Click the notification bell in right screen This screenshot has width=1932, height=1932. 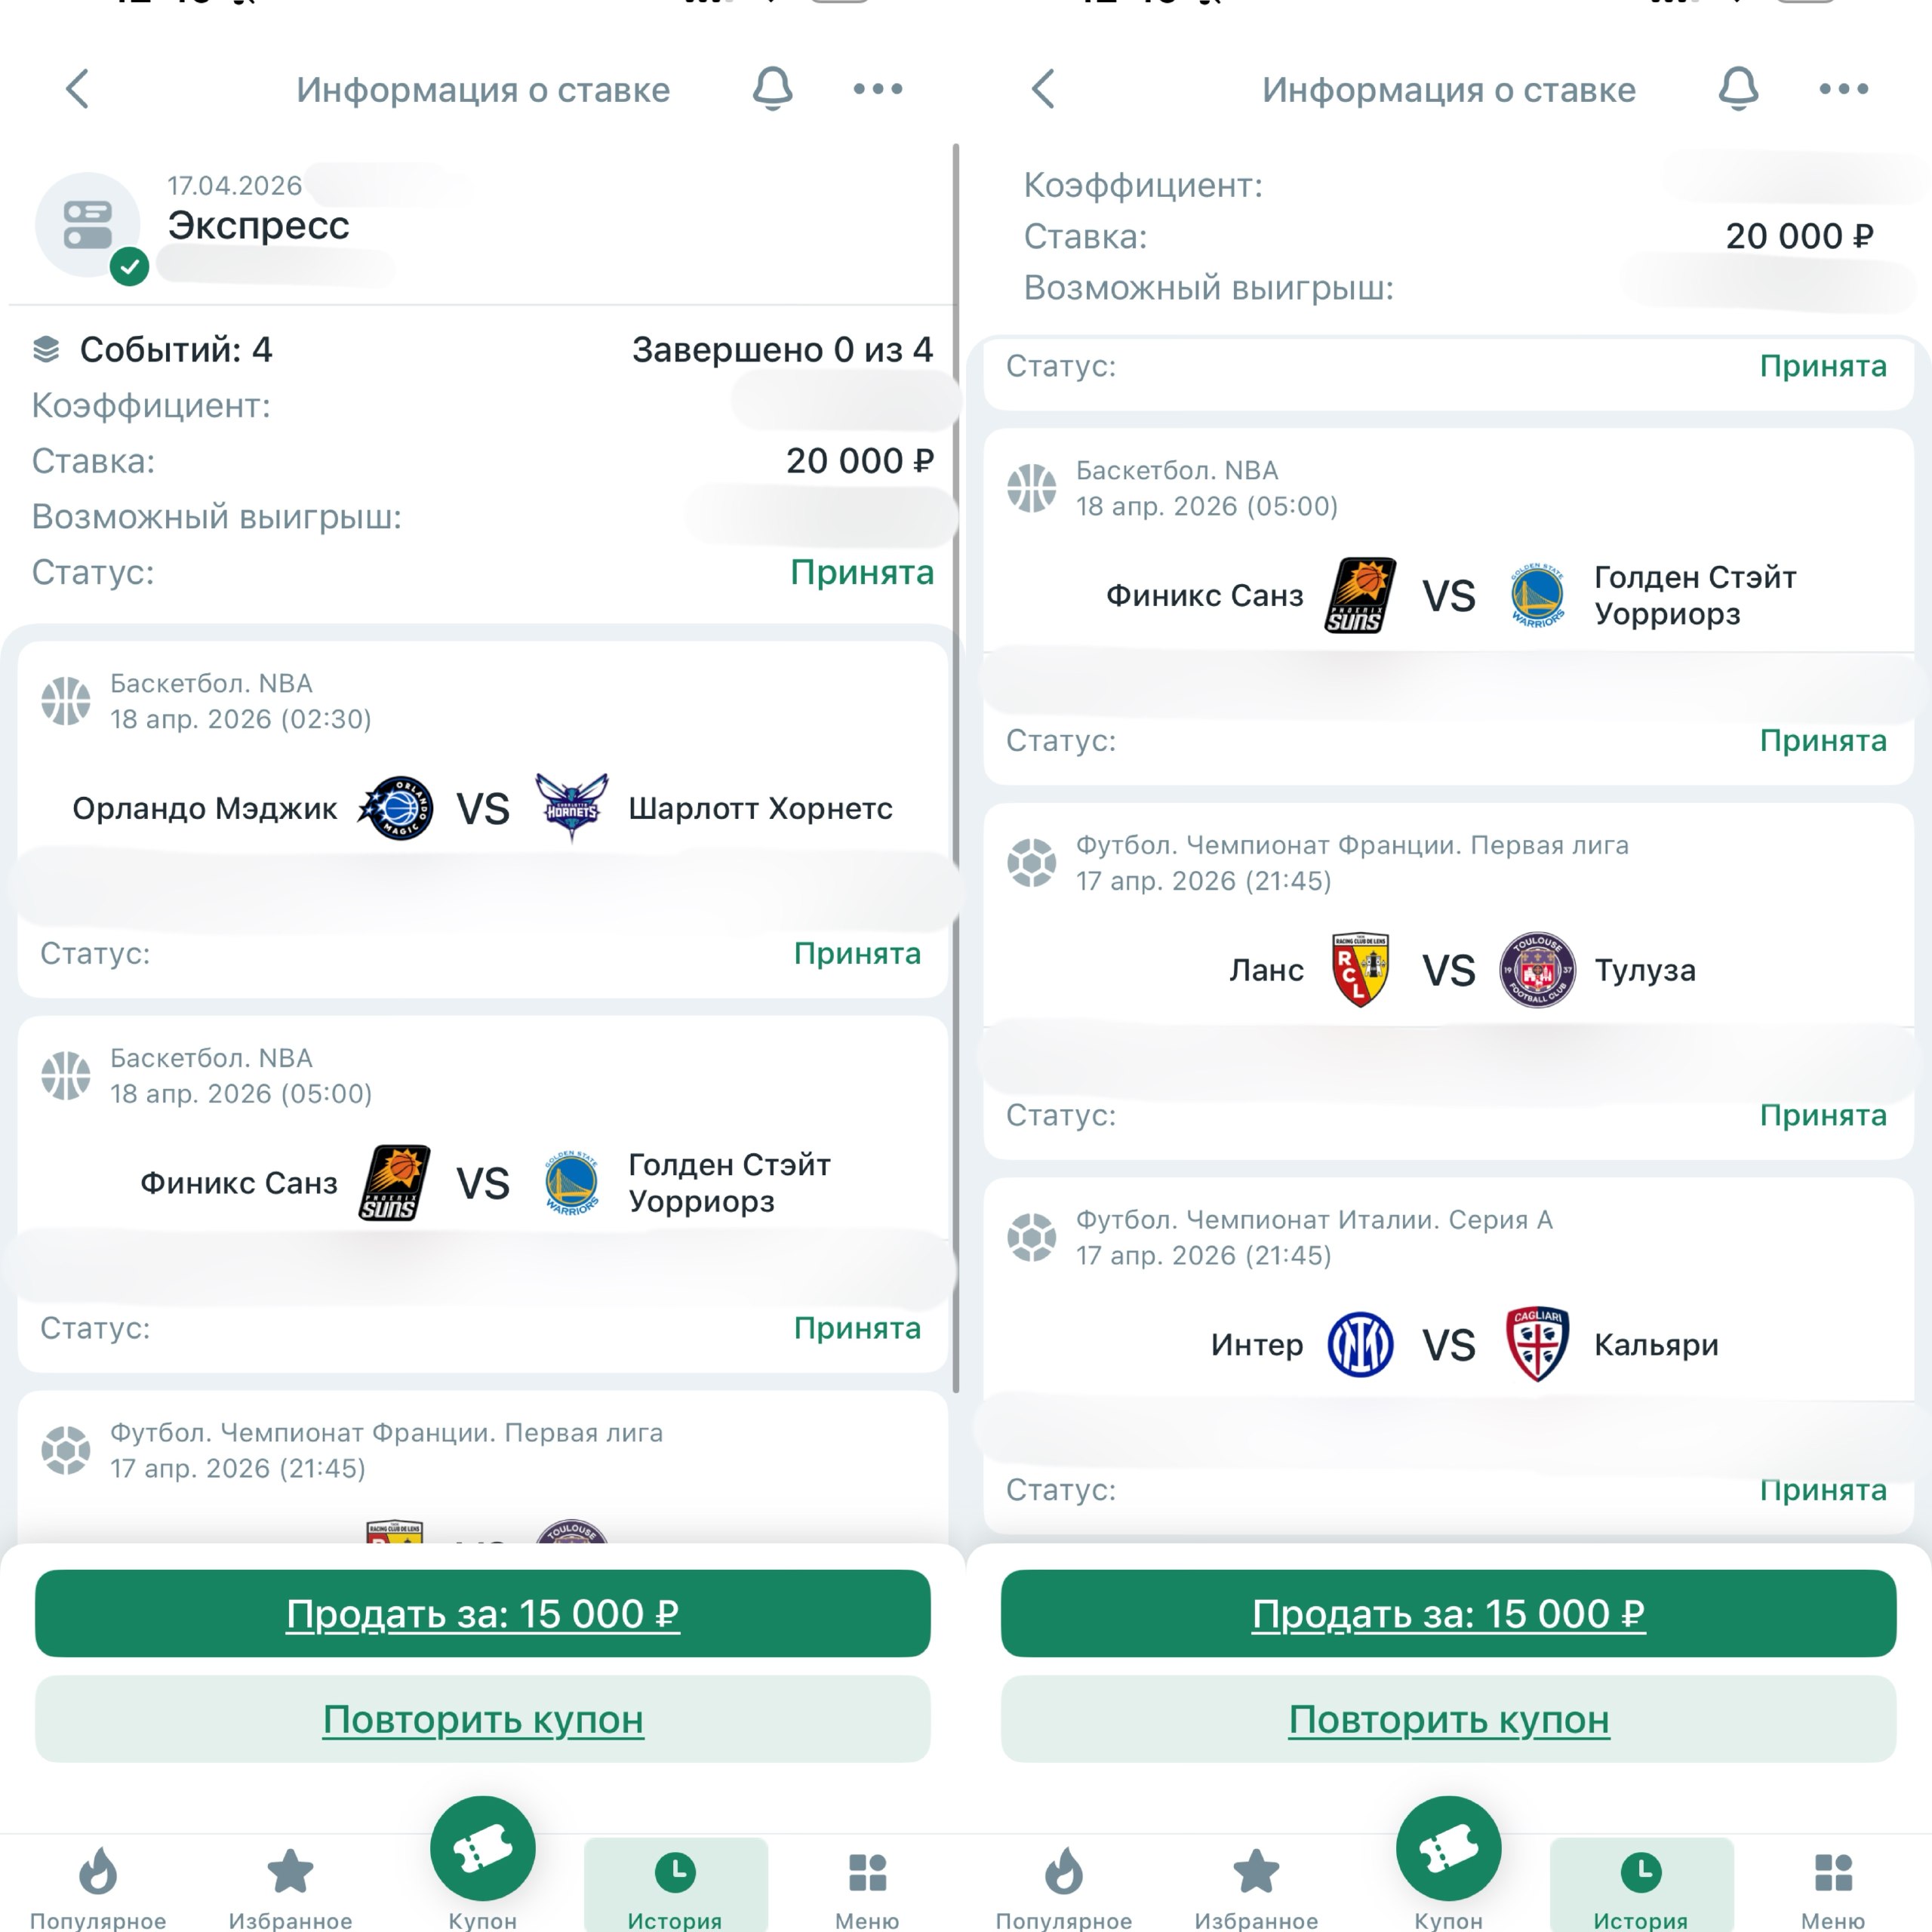[x=1739, y=89]
